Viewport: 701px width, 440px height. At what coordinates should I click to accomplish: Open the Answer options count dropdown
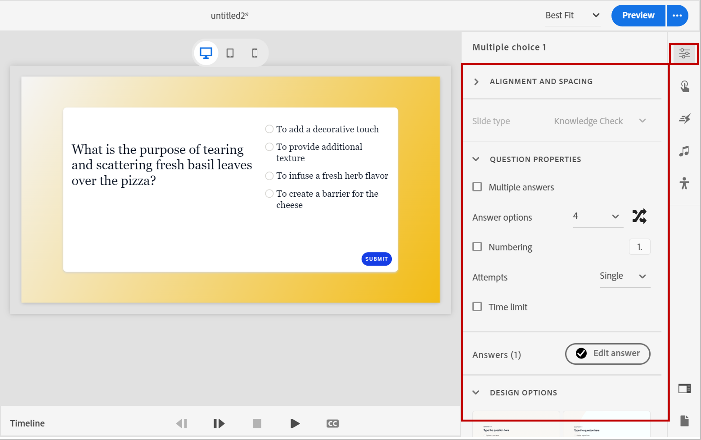597,217
